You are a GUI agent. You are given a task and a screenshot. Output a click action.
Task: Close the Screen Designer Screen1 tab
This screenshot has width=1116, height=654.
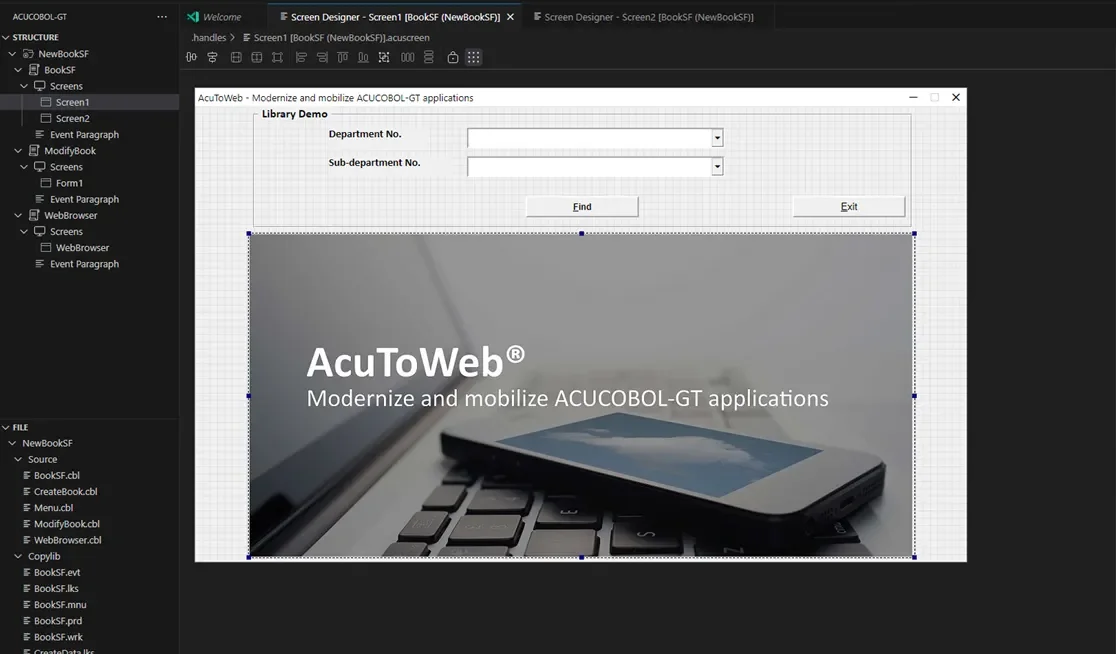(x=510, y=17)
